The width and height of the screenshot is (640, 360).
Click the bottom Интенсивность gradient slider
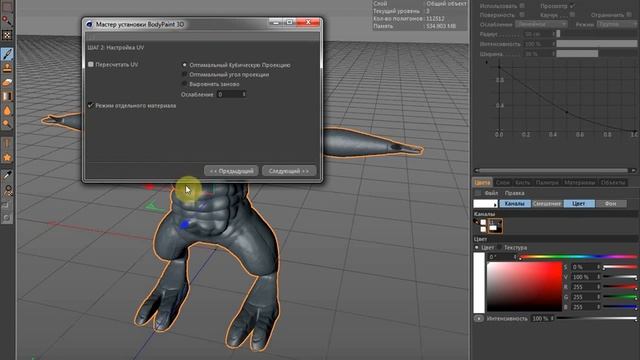pos(596,318)
